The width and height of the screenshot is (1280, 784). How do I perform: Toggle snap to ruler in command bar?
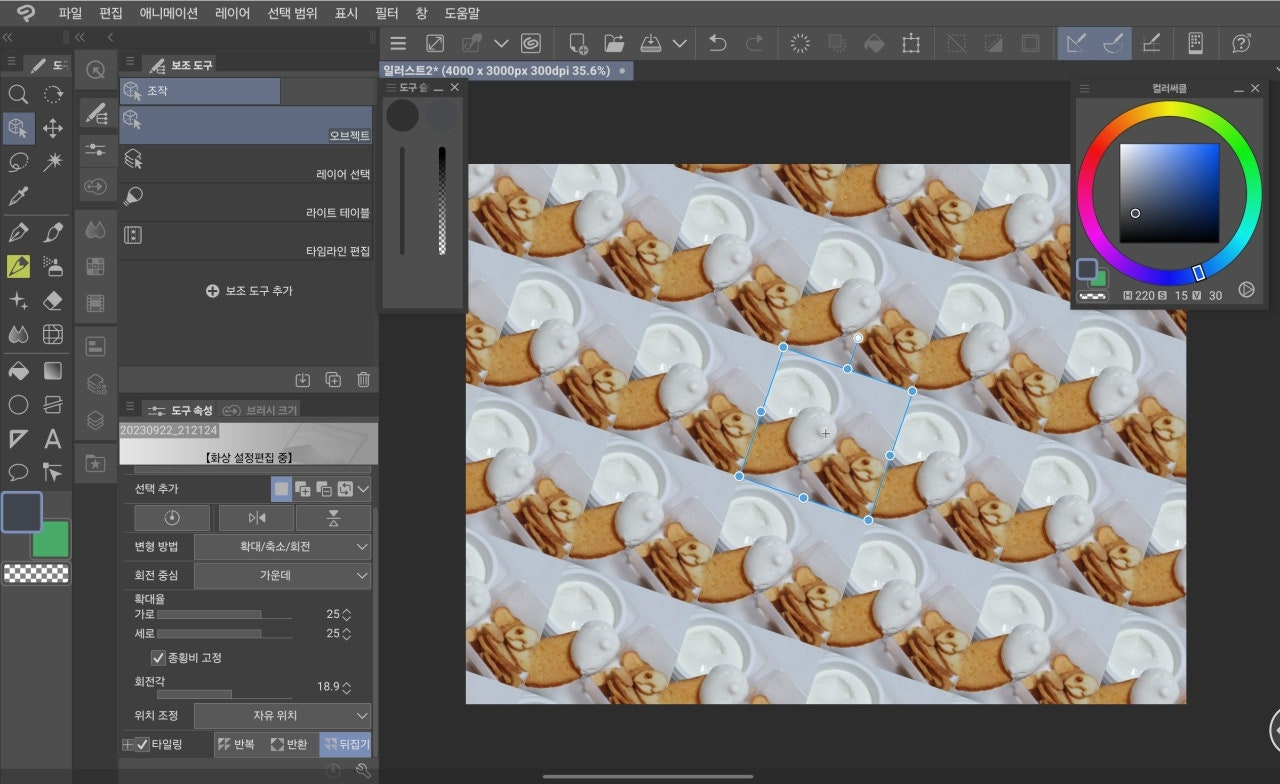point(1076,43)
